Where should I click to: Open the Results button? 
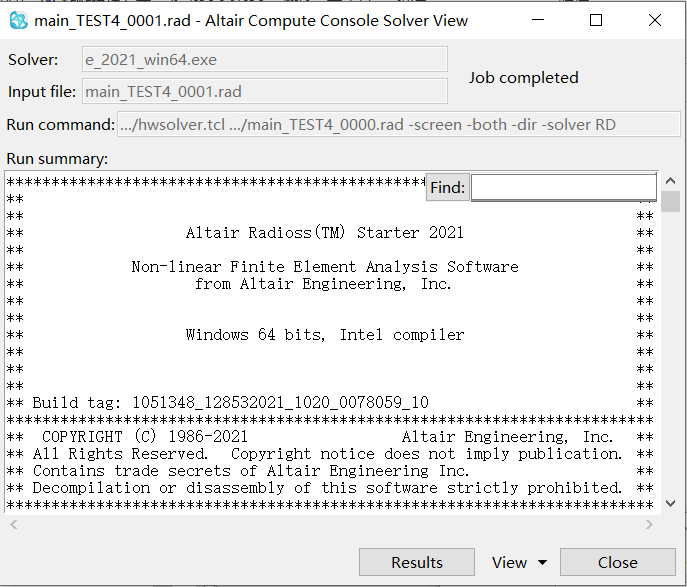click(x=417, y=562)
